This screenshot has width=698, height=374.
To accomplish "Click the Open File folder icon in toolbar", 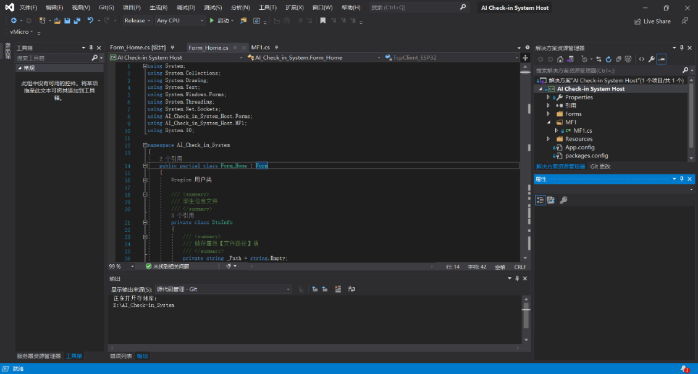I will [57, 20].
